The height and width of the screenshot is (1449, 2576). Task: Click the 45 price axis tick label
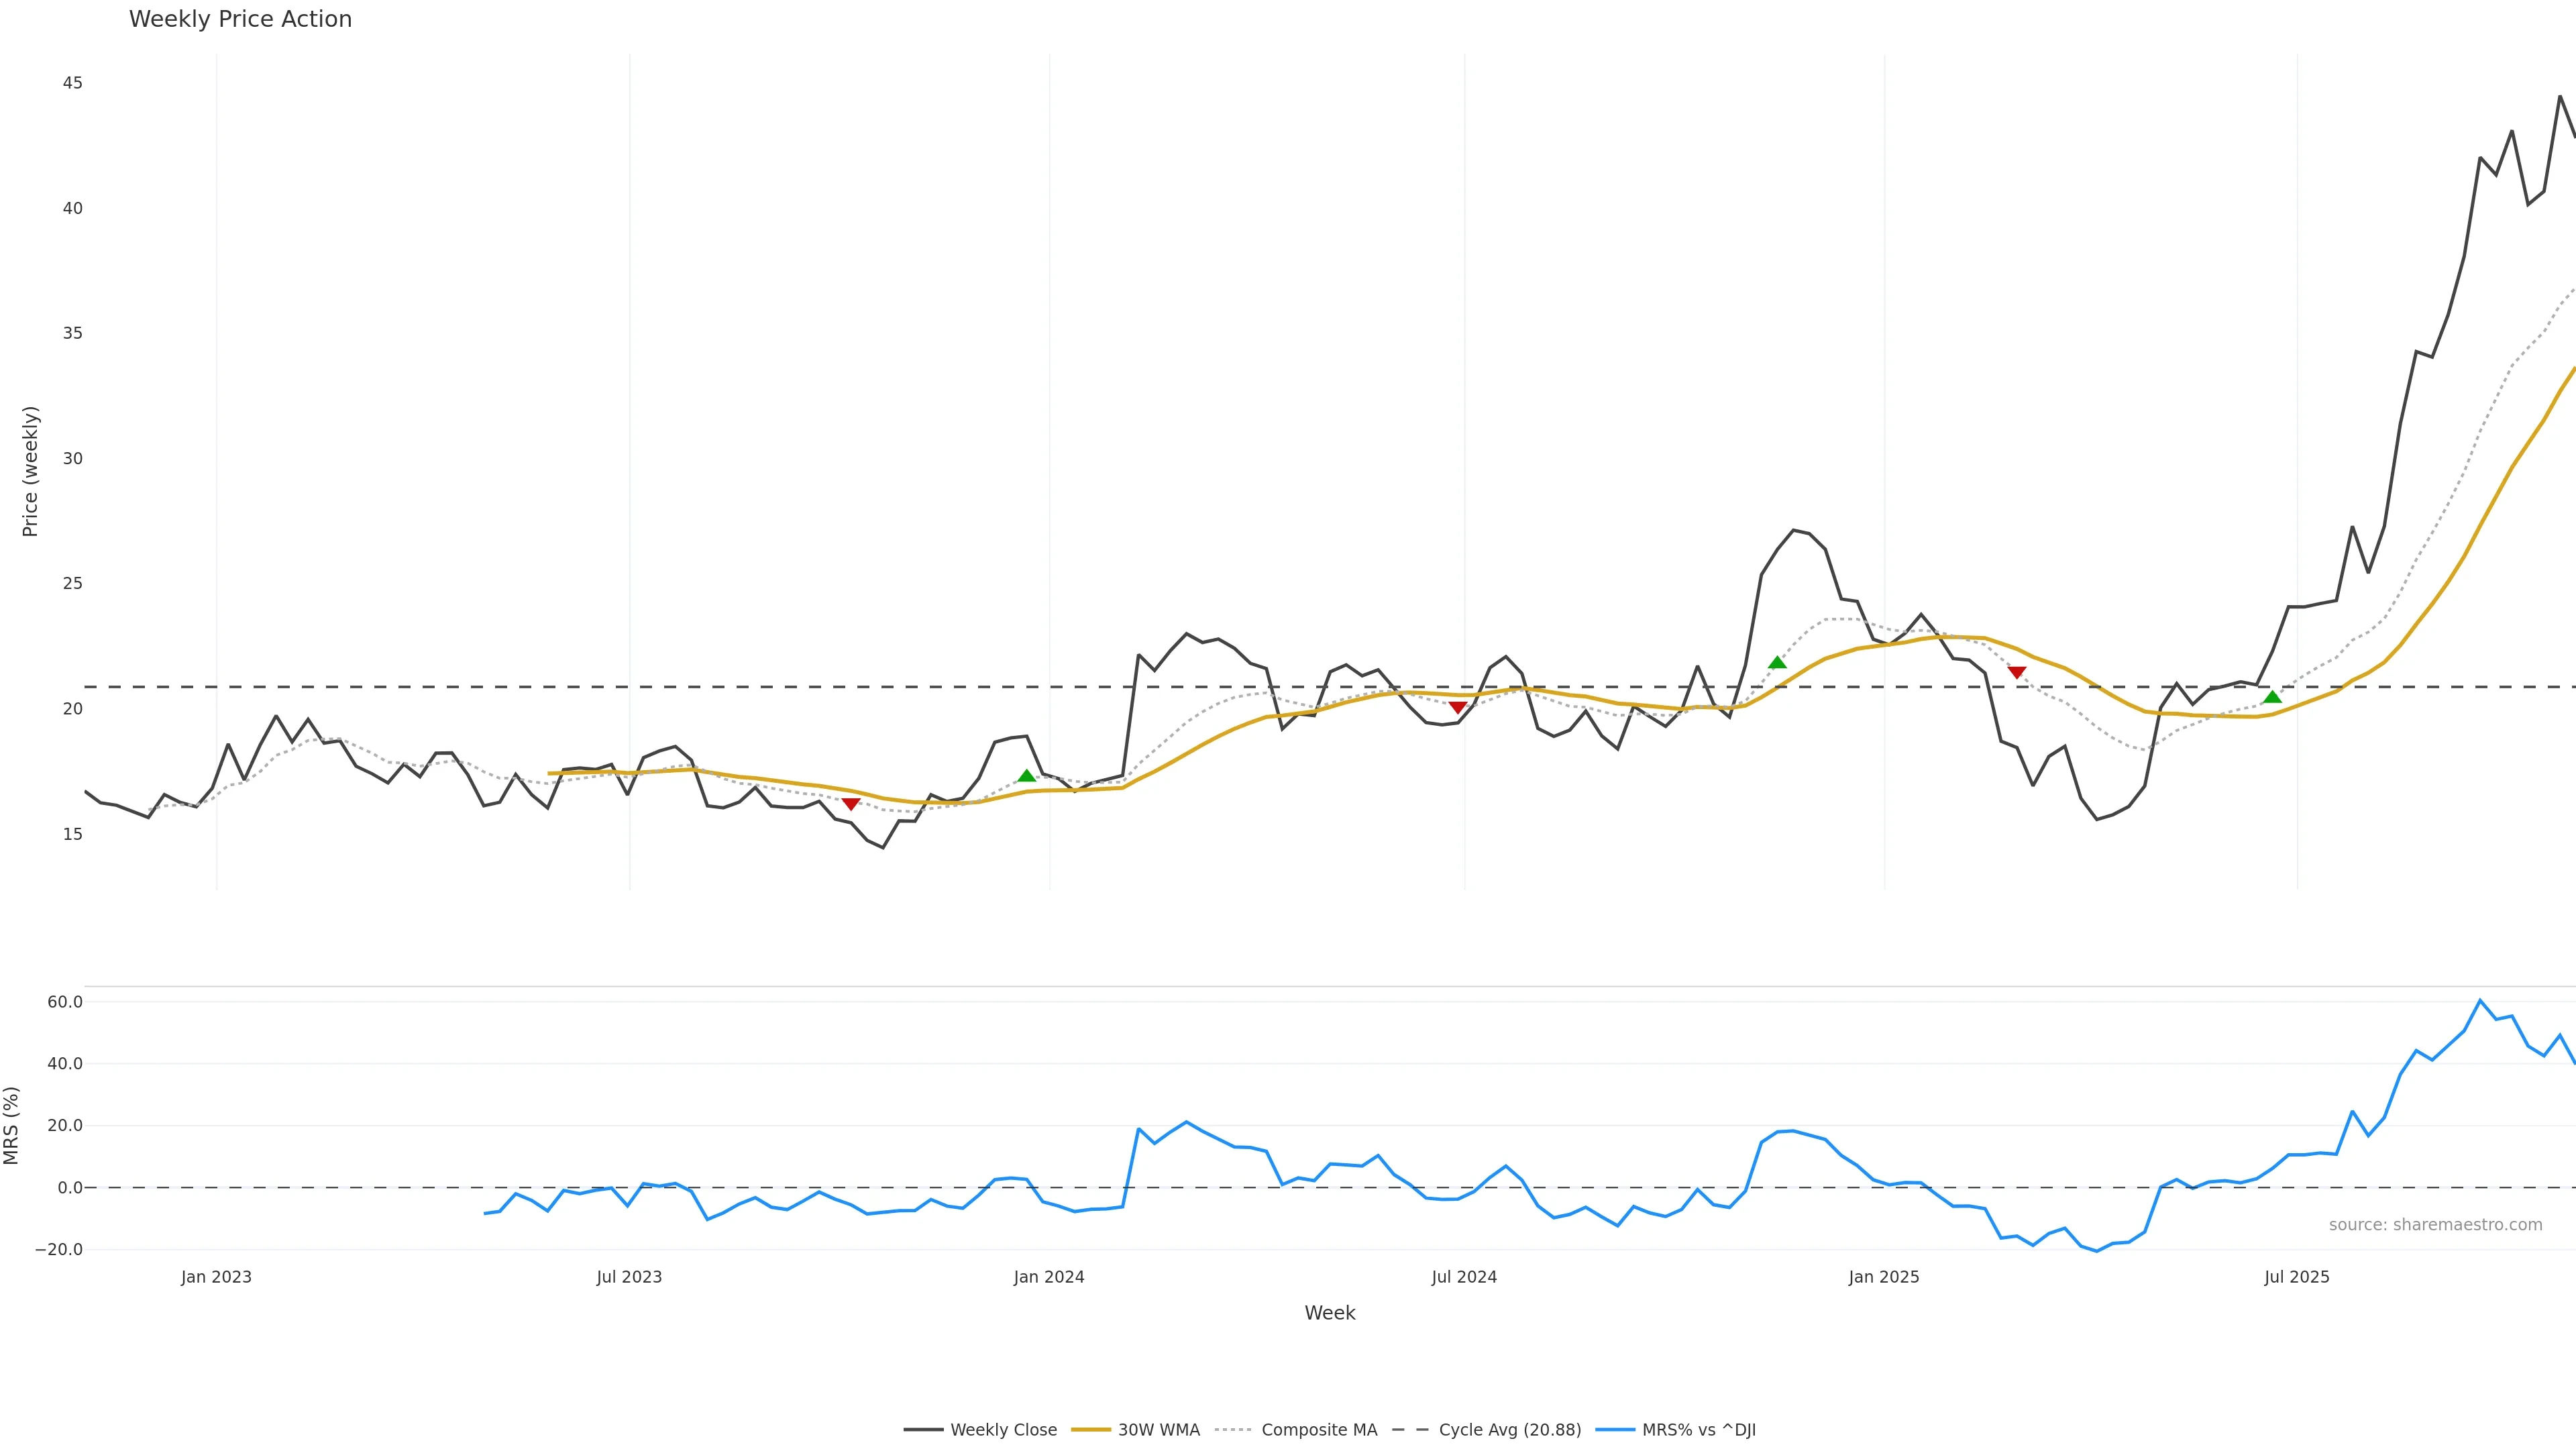tap(72, 83)
